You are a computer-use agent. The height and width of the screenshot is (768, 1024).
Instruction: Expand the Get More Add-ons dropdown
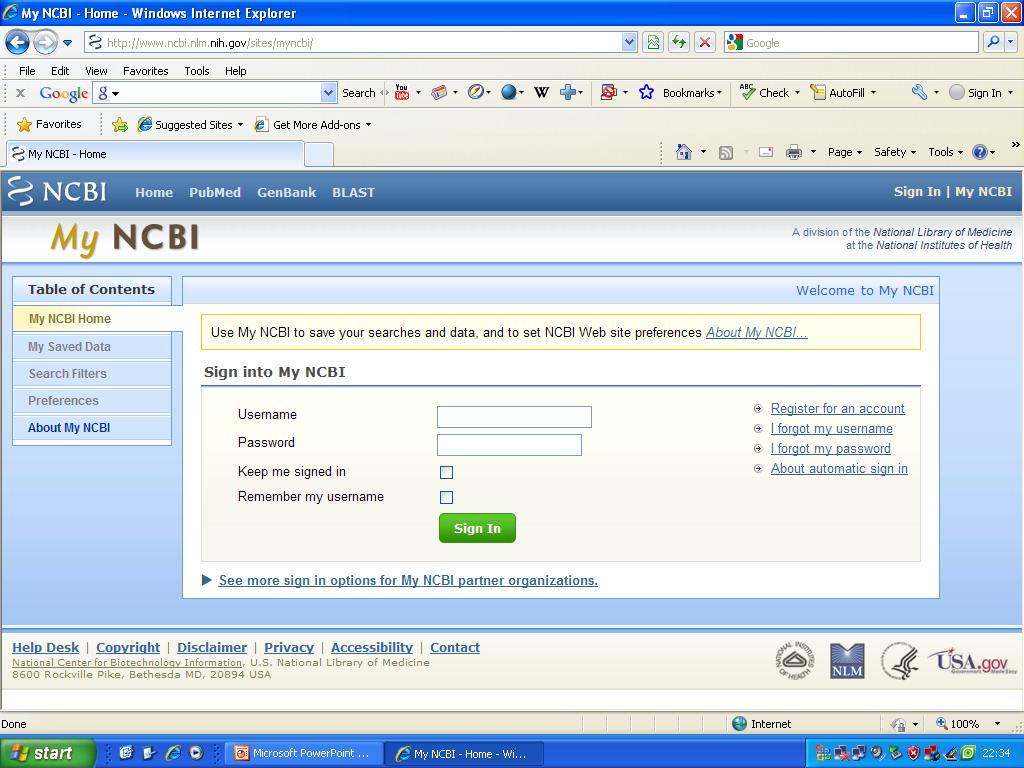click(368, 125)
